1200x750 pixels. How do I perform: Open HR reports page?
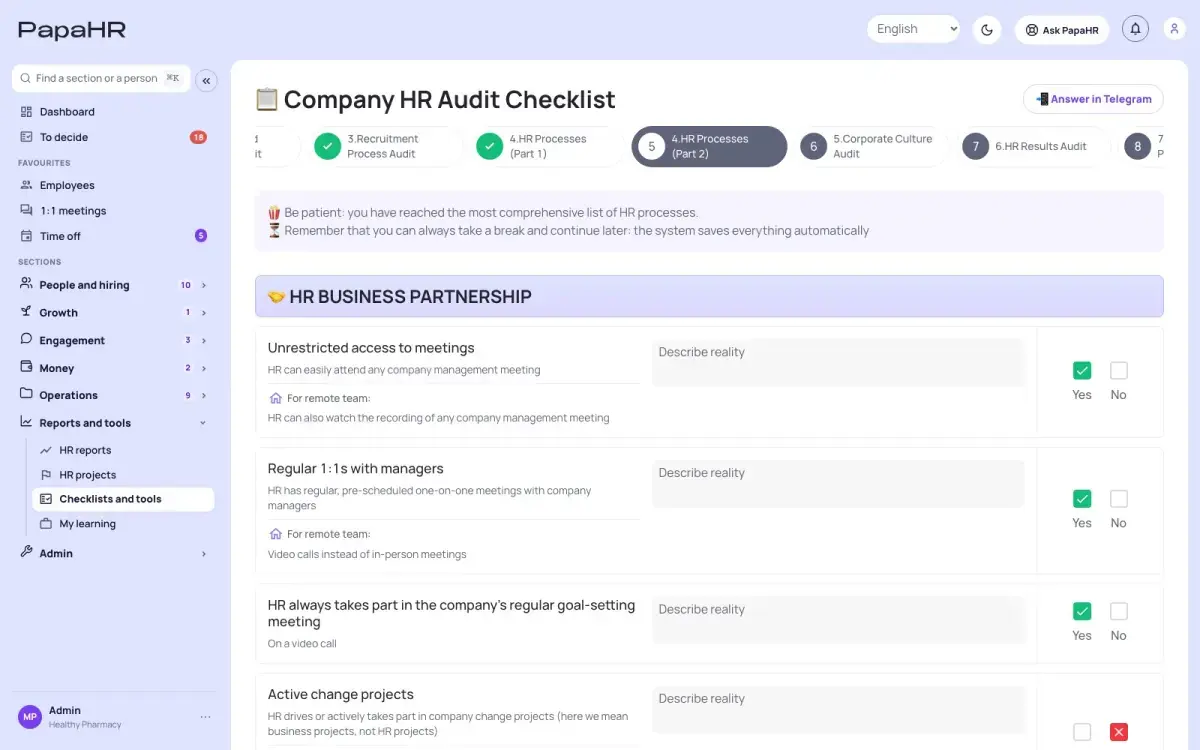tap(85, 450)
